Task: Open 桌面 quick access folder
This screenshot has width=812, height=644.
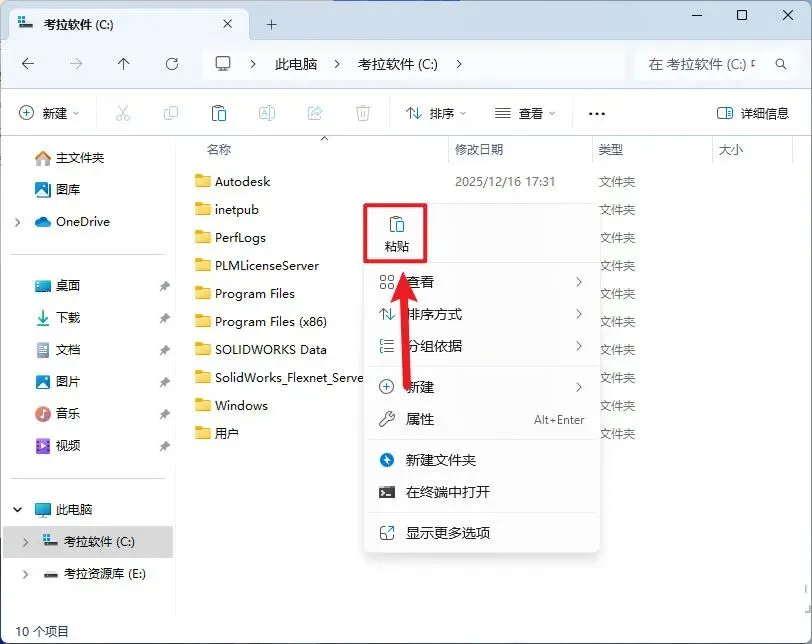Action: [x=58, y=286]
